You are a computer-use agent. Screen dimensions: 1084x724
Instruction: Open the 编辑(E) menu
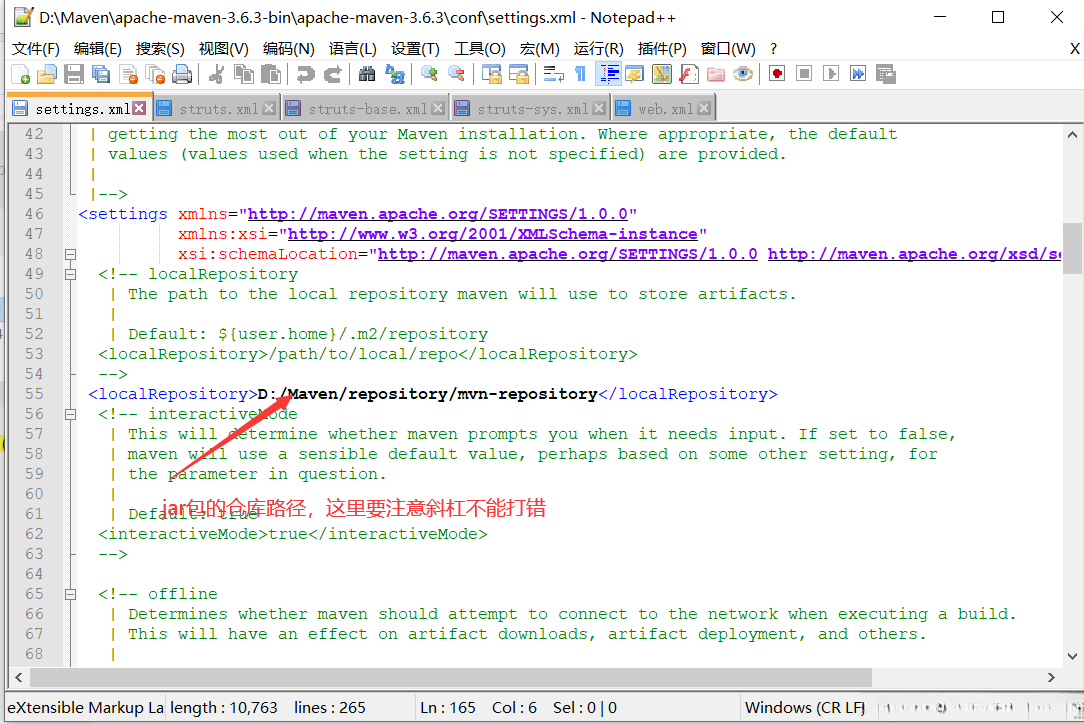97,48
